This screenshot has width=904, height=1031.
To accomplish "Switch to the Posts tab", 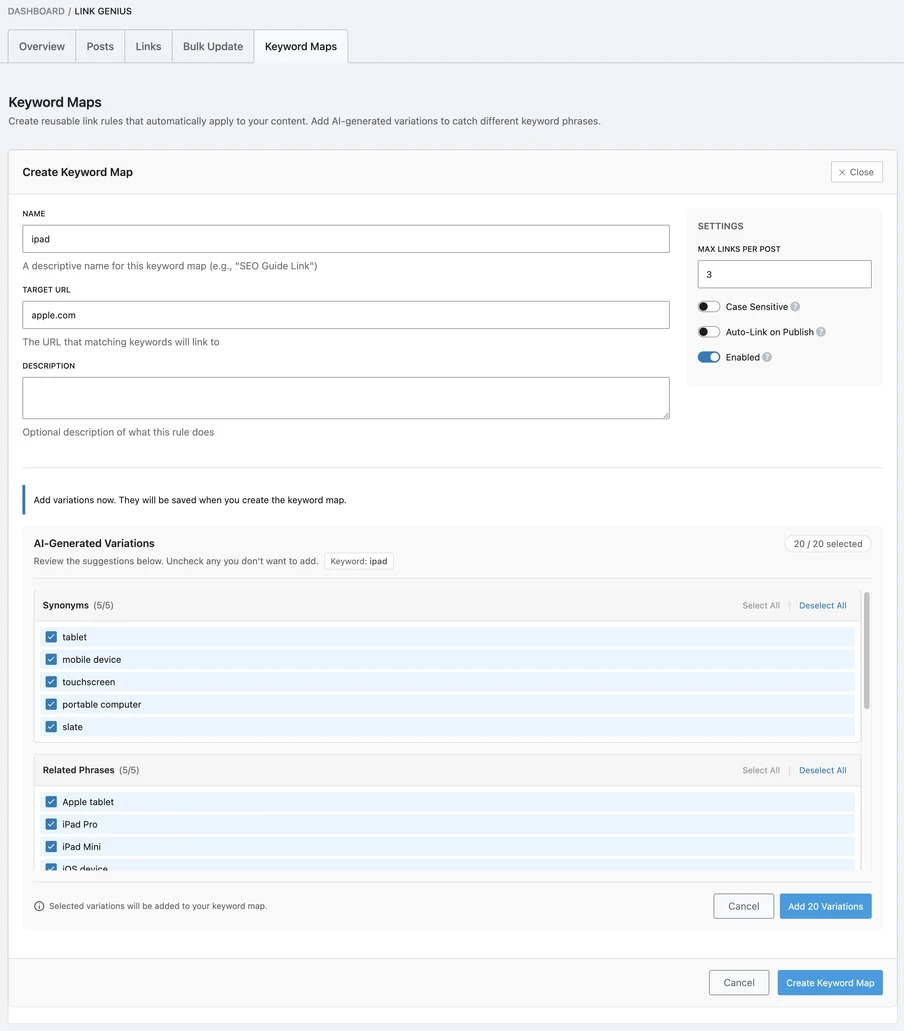I will pos(99,46).
